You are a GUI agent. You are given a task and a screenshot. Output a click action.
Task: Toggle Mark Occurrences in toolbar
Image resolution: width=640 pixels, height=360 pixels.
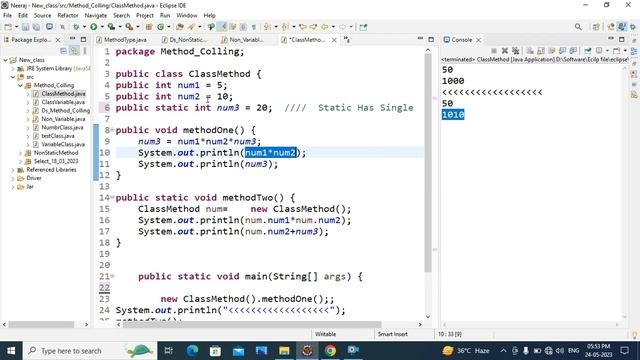pyautogui.click(x=222, y=27)
